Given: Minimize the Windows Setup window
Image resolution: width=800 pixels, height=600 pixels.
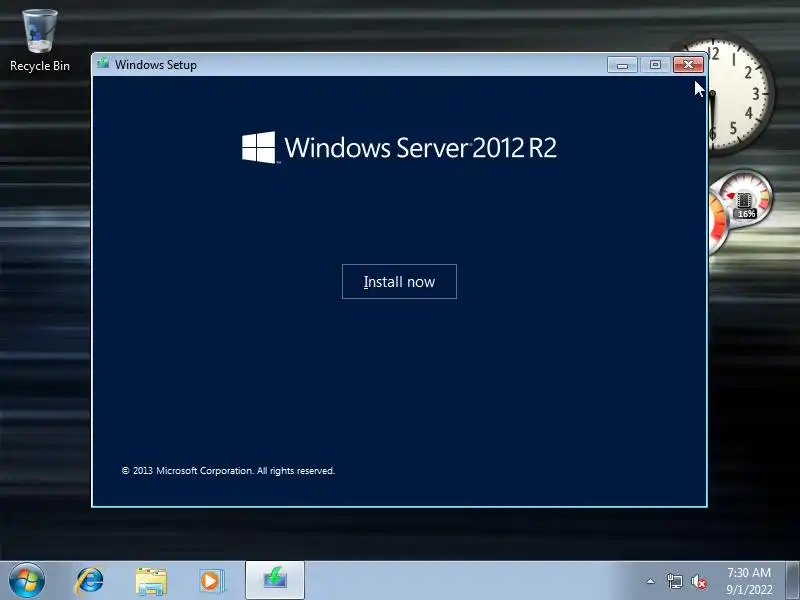Looking at the screenshot, I should click(622, 65).
